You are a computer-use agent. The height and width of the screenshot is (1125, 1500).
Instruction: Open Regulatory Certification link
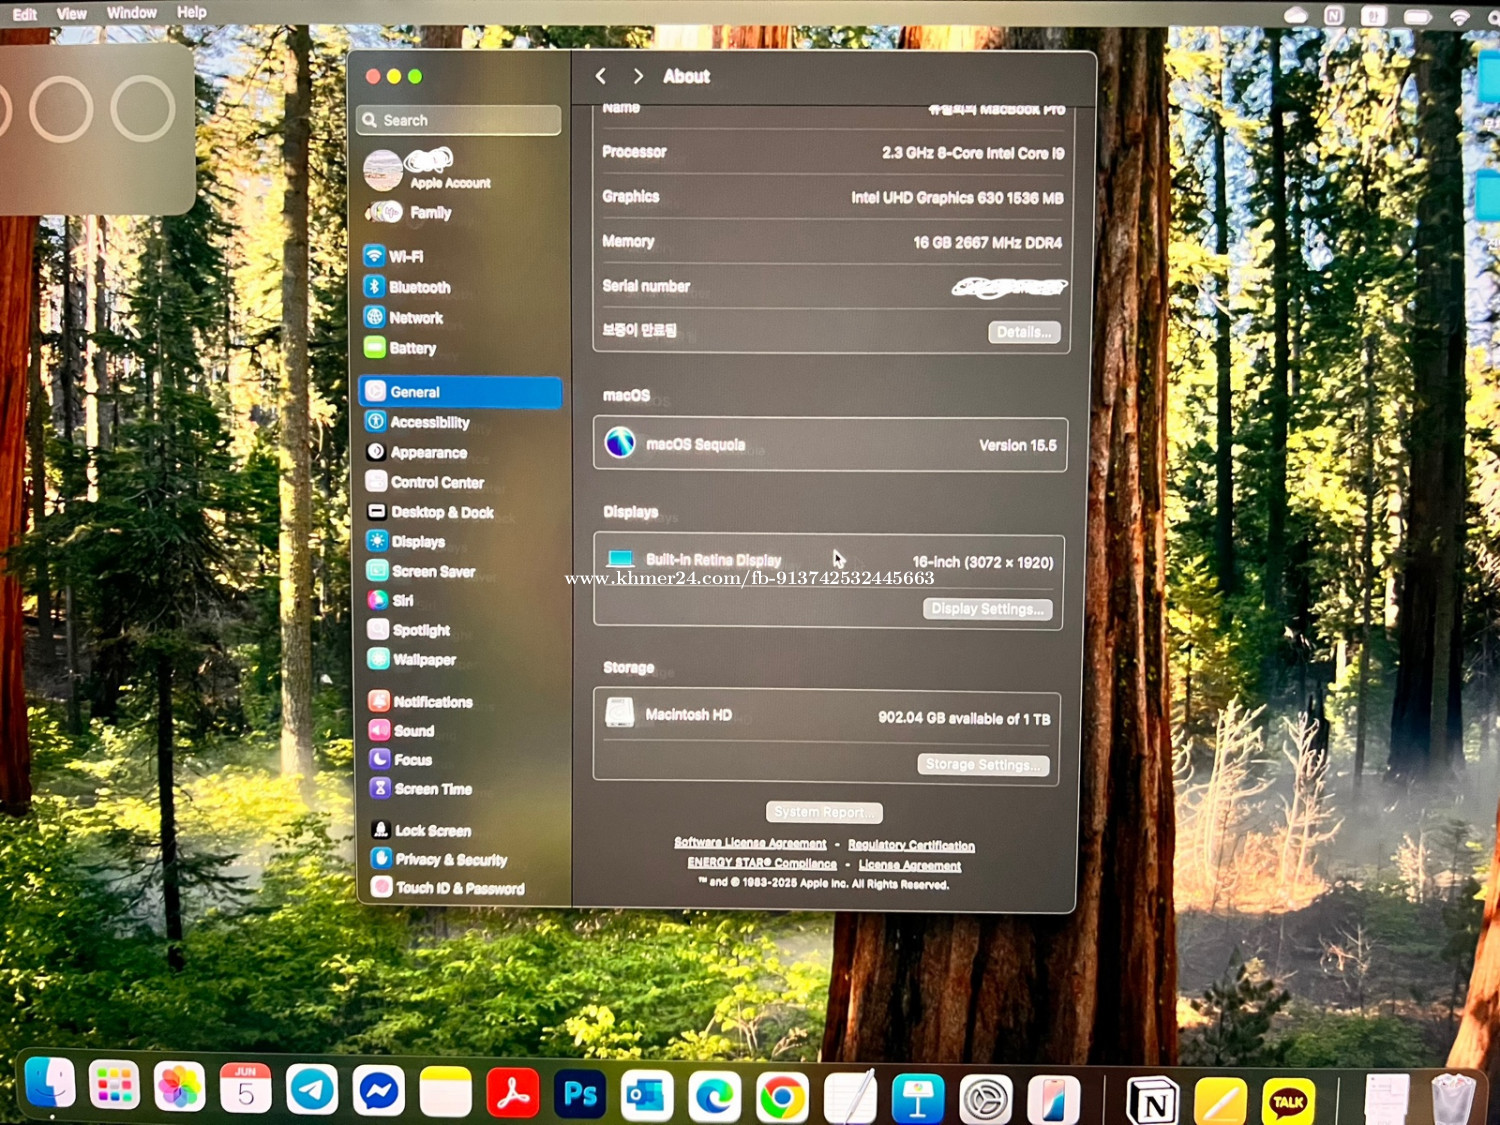911,846
